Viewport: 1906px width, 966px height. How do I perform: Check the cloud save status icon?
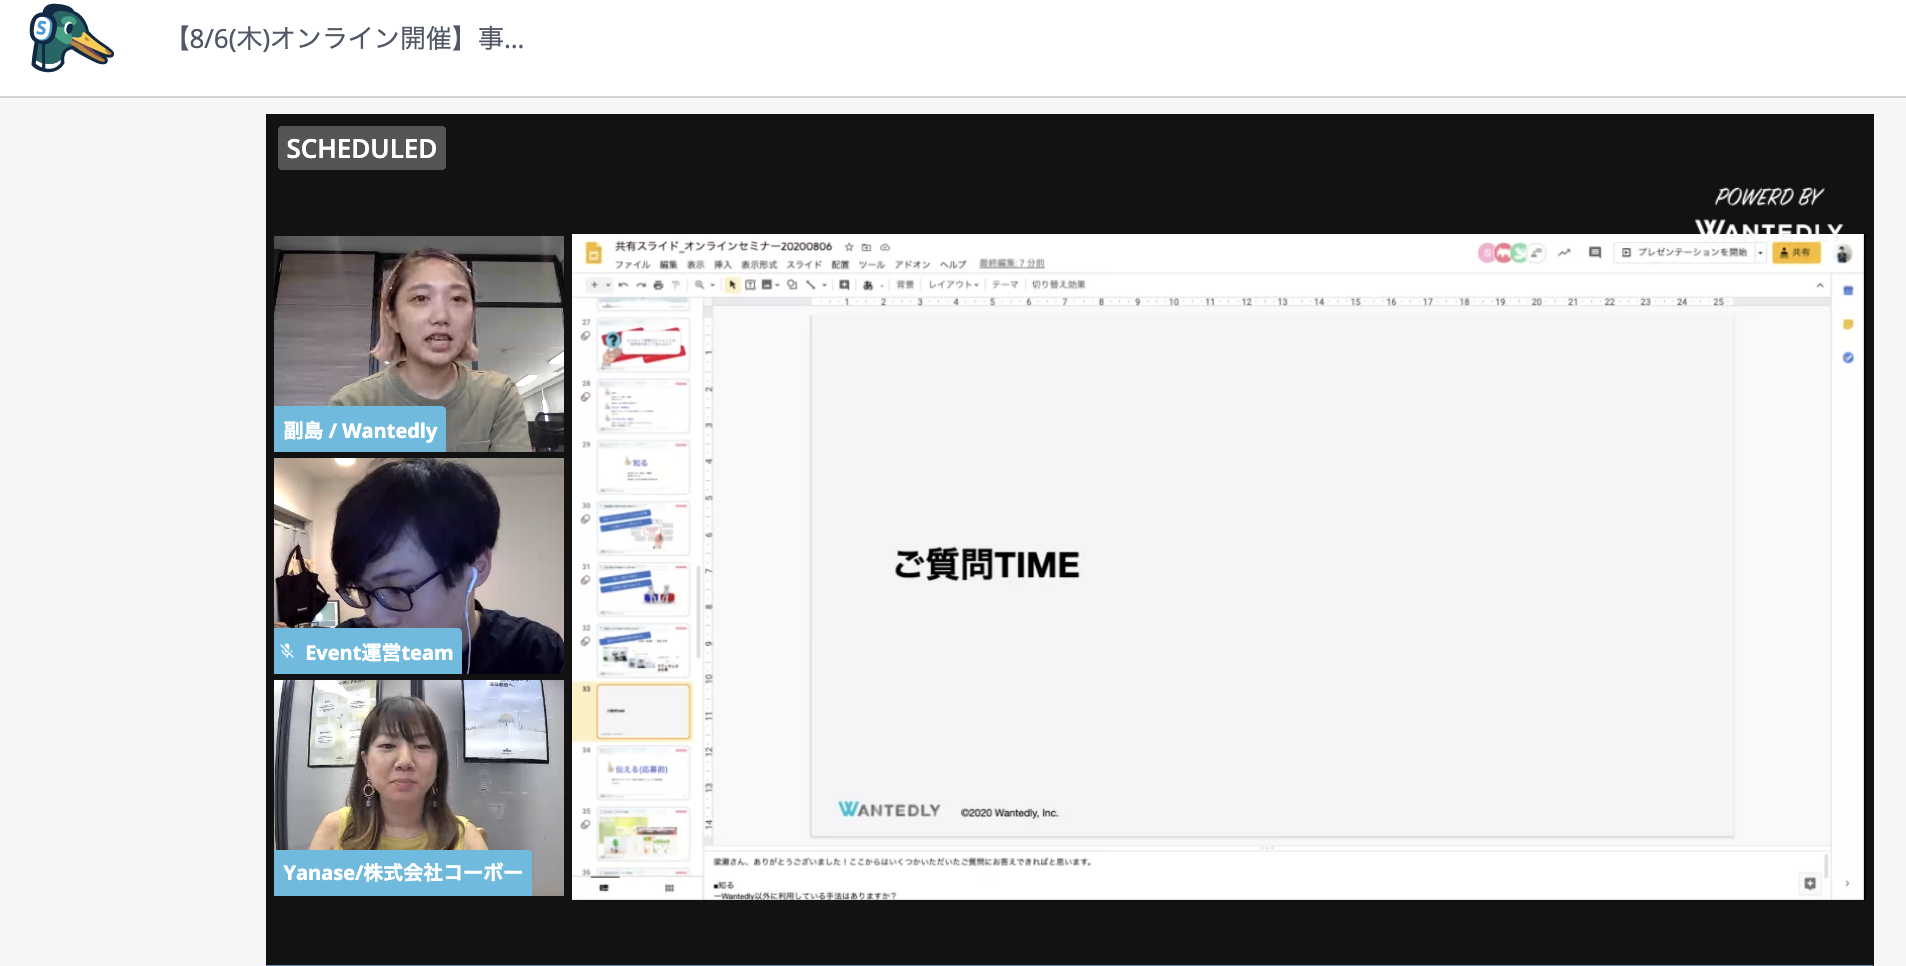[885, 247]
